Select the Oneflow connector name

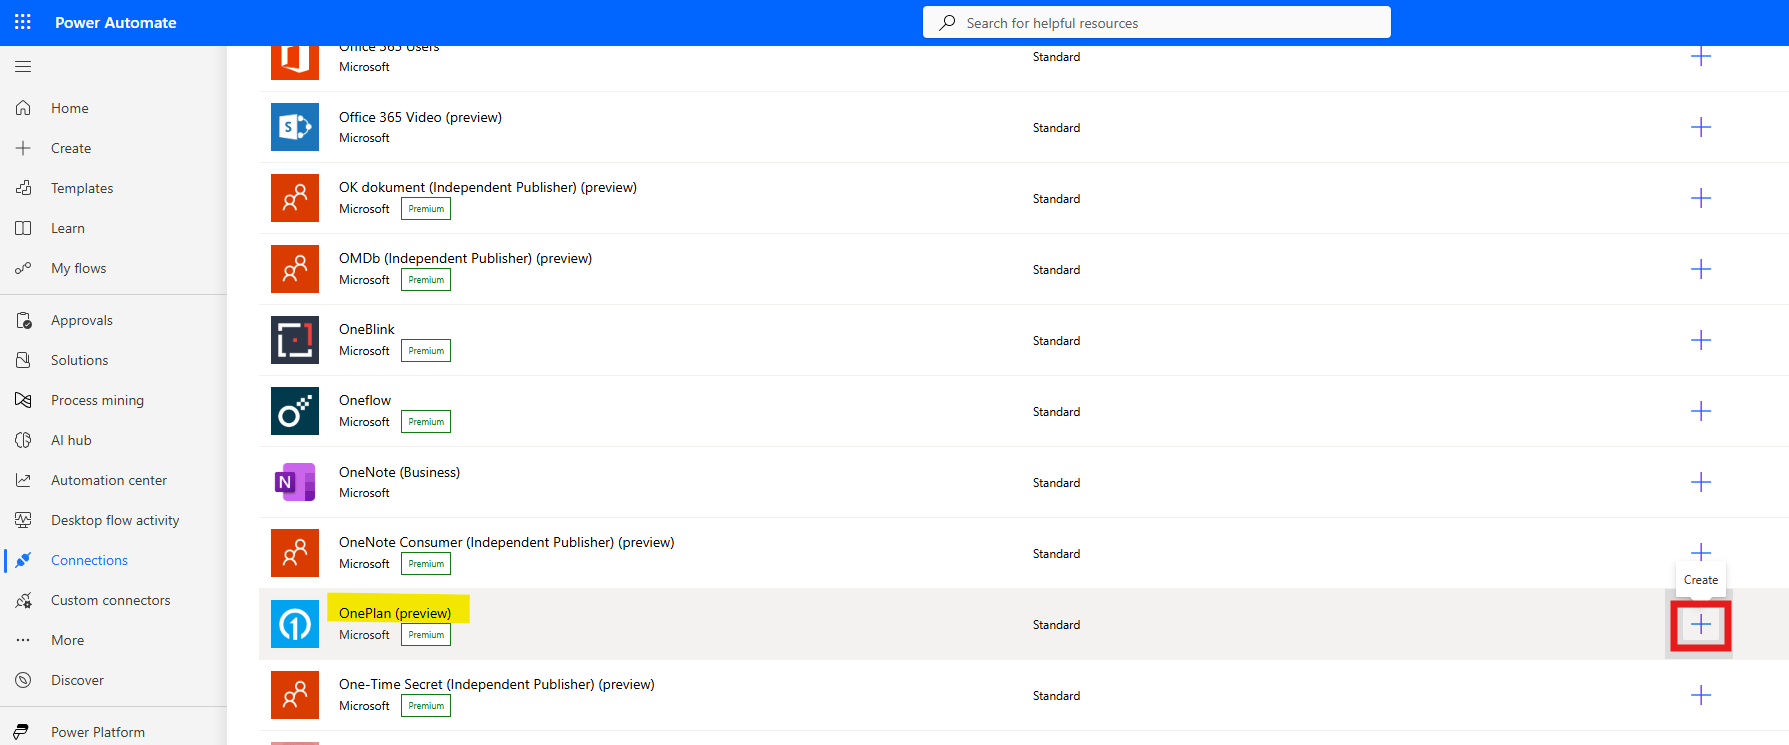365,400
